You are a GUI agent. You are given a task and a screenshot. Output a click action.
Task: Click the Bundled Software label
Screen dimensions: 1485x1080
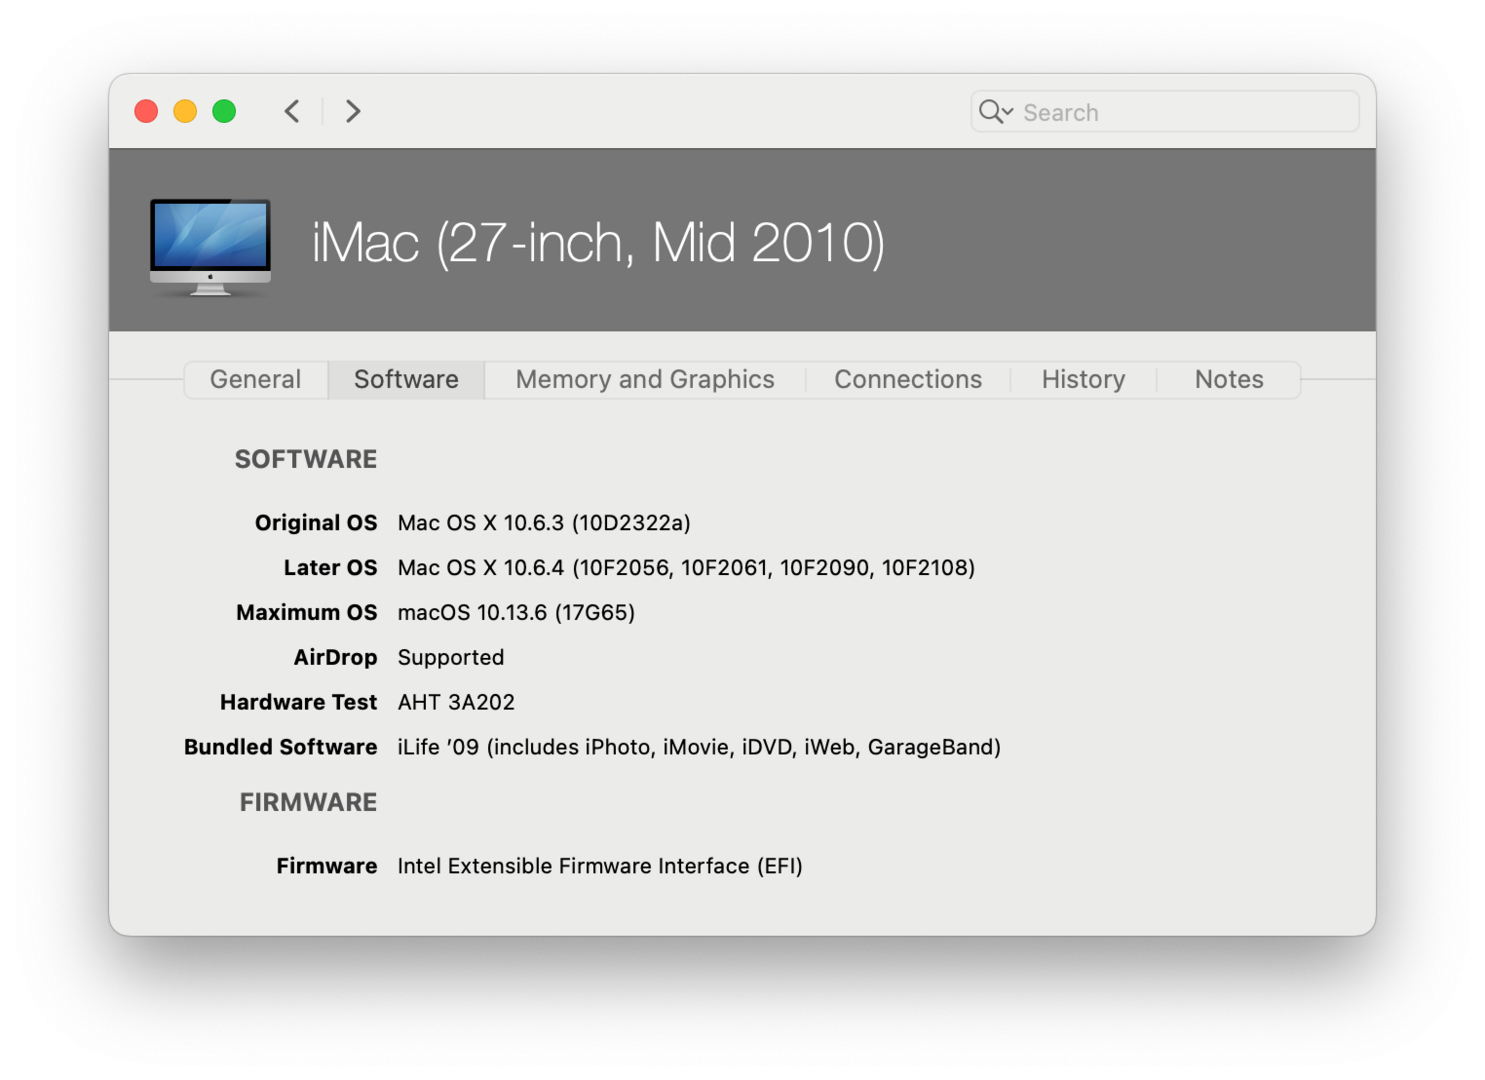tap(281, 748)
